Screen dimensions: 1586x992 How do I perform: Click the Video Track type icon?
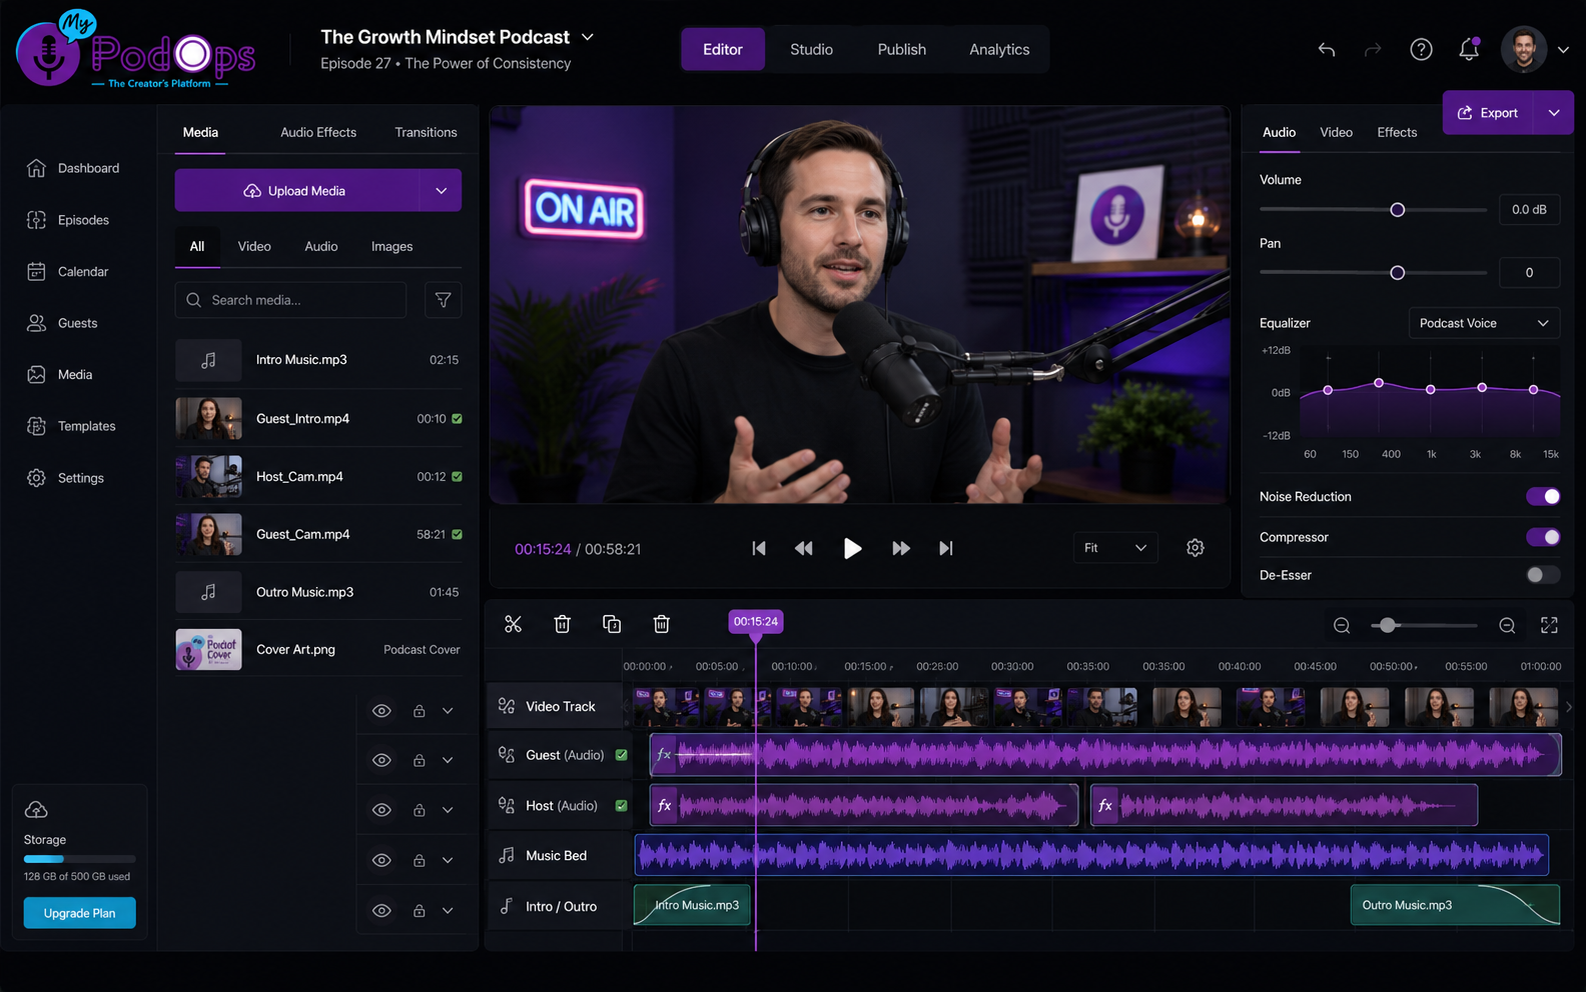(507, 706)
